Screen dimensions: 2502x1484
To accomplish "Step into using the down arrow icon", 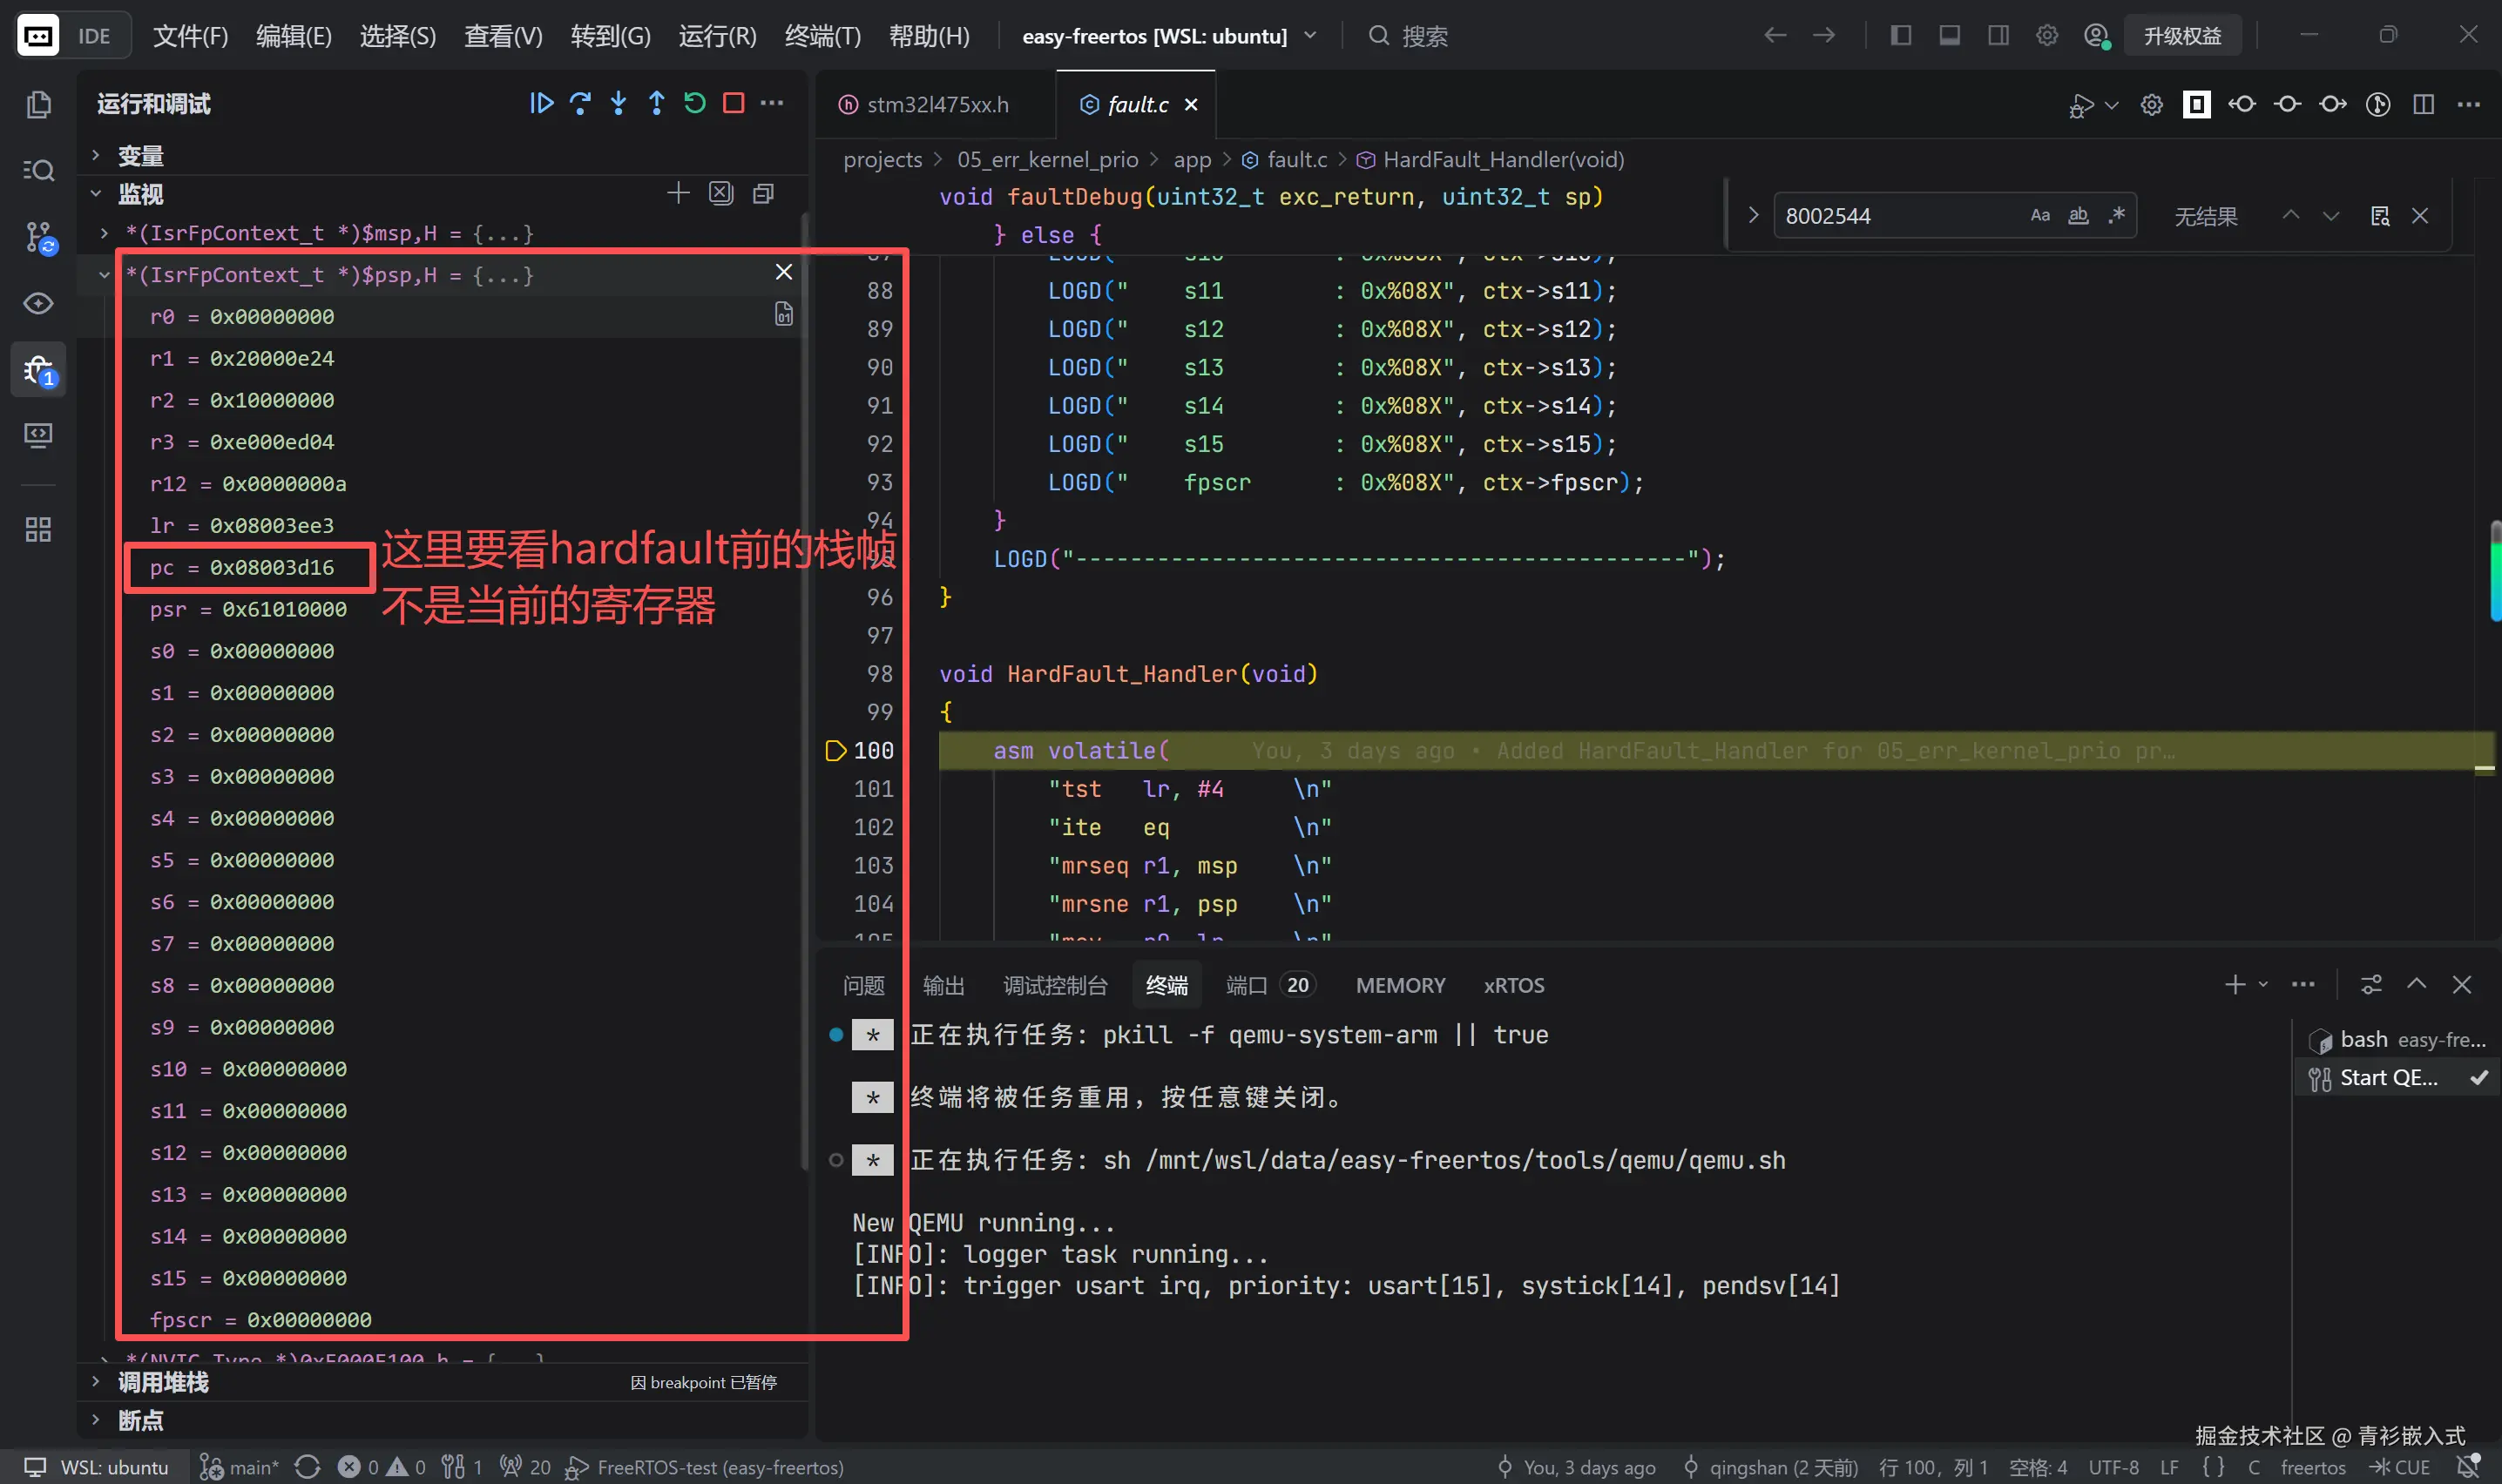I will click(x=618, y=103).
